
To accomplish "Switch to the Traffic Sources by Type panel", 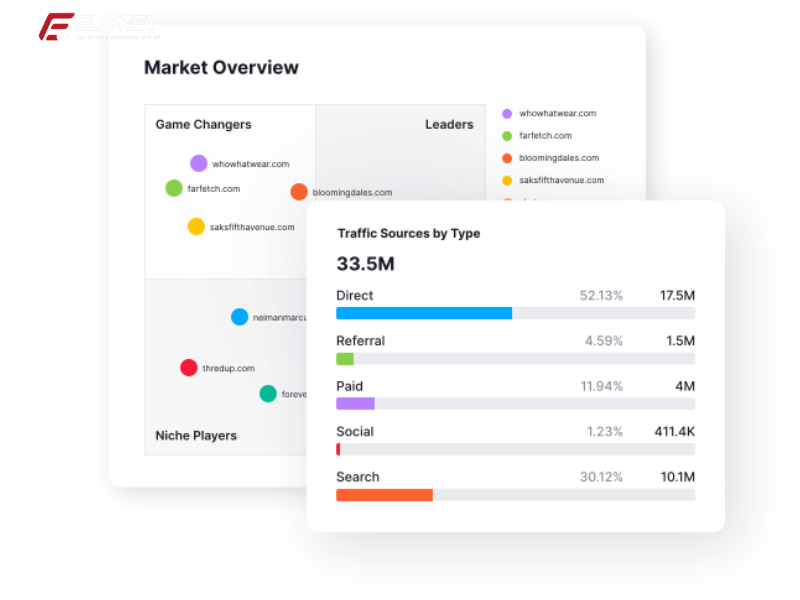I will [409, 233].
